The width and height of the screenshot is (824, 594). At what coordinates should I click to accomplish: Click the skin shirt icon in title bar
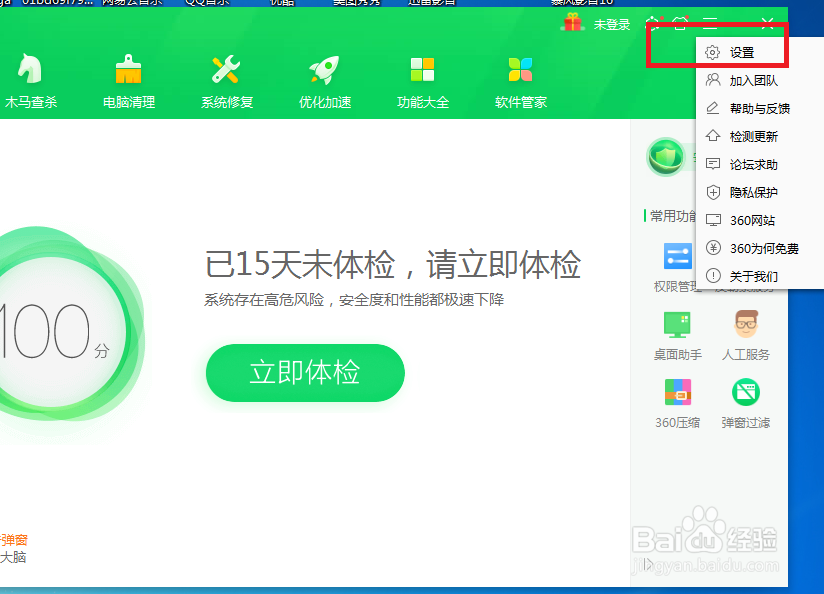[681, 23]
